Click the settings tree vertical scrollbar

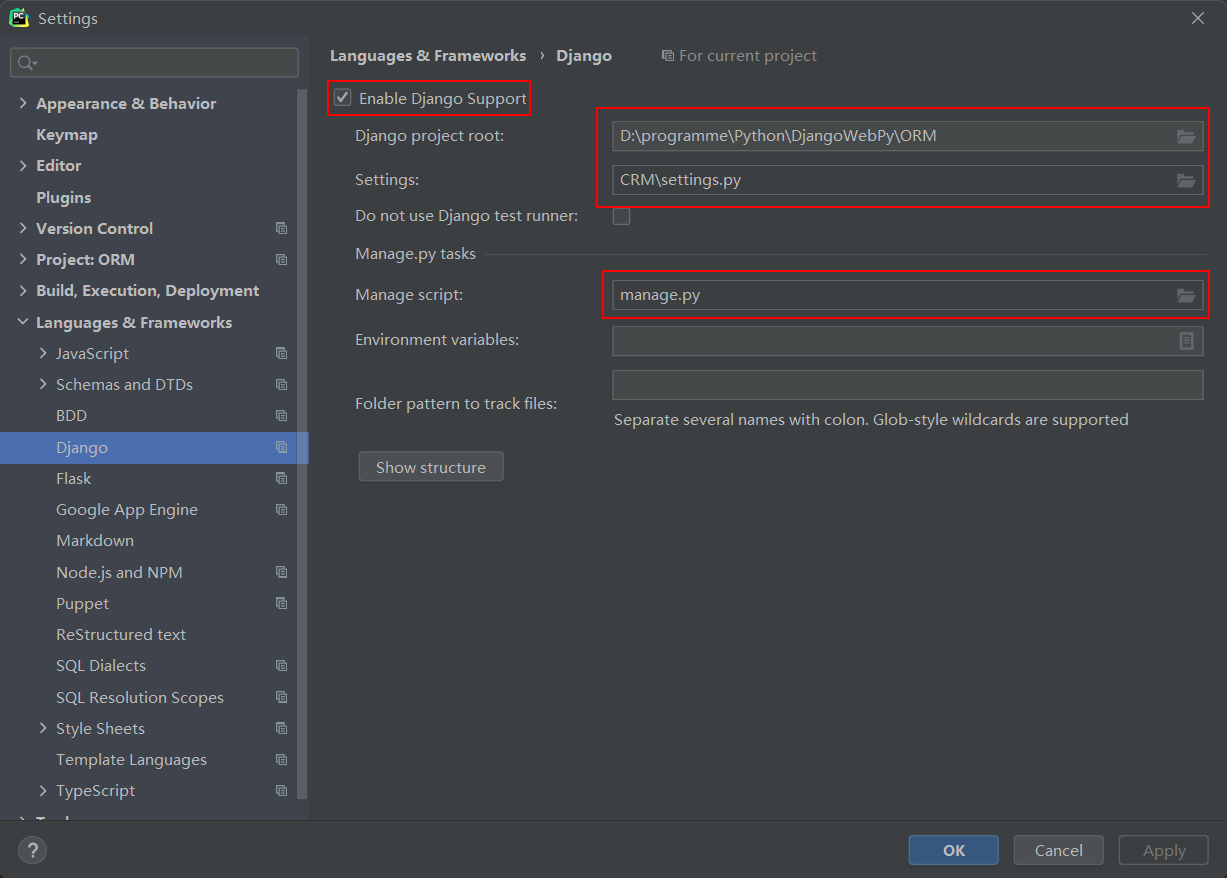(303, 443)
